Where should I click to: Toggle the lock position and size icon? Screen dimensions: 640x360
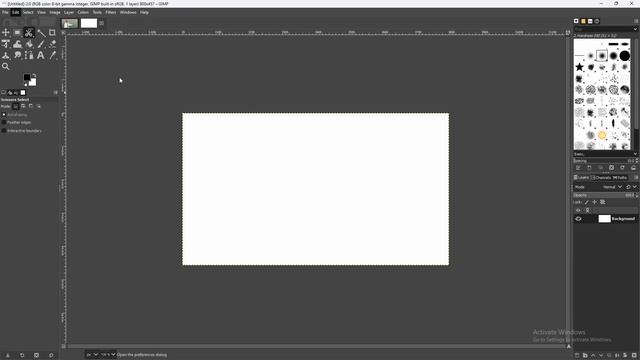(595, 202)
